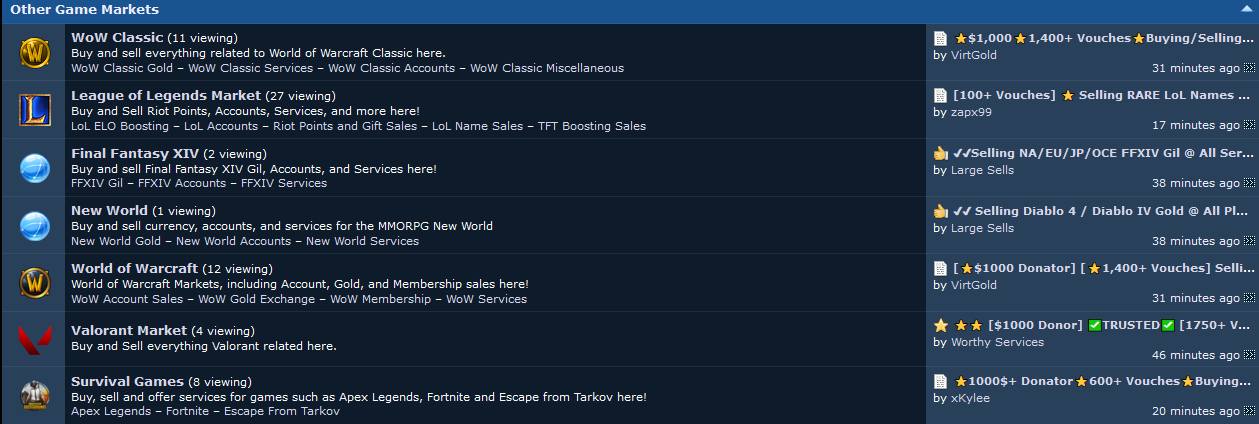Go to Fortnite subforum
1259x424 pixels.
coord(189,411)
